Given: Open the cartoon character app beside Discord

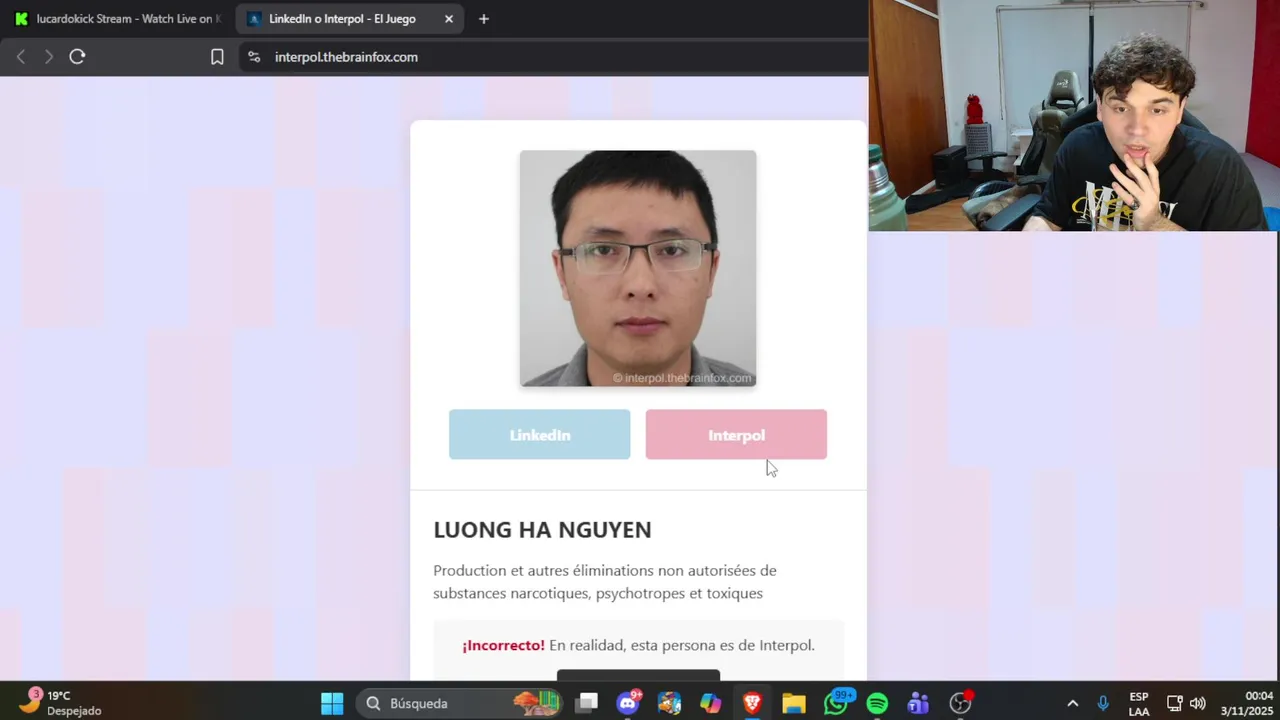Looking at the screenshot, I should click(x=670, y=703).
